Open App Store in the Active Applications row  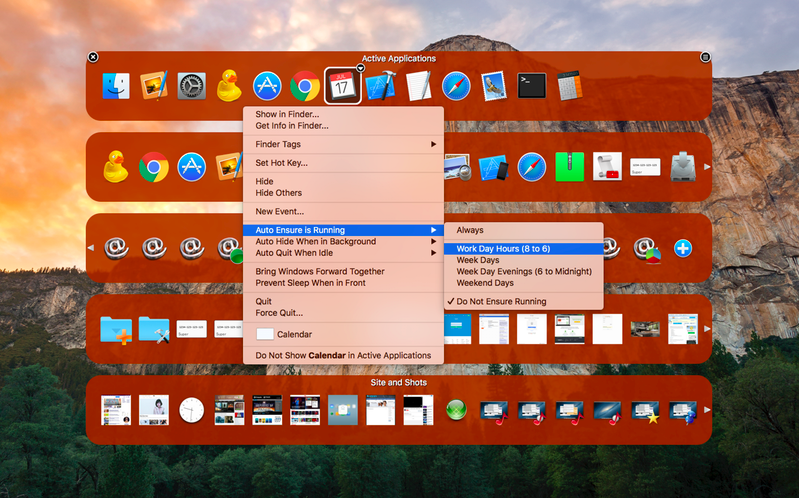coord(267,86)
